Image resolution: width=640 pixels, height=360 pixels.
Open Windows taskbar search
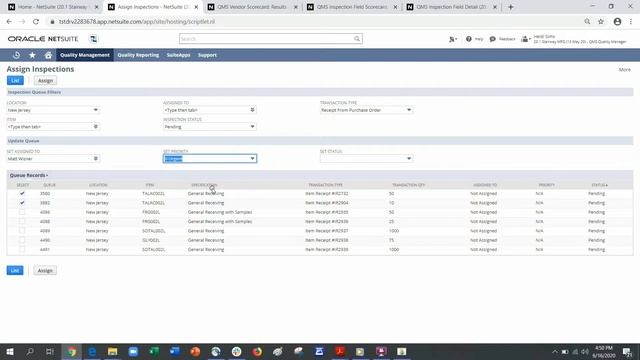pos(30,351)
